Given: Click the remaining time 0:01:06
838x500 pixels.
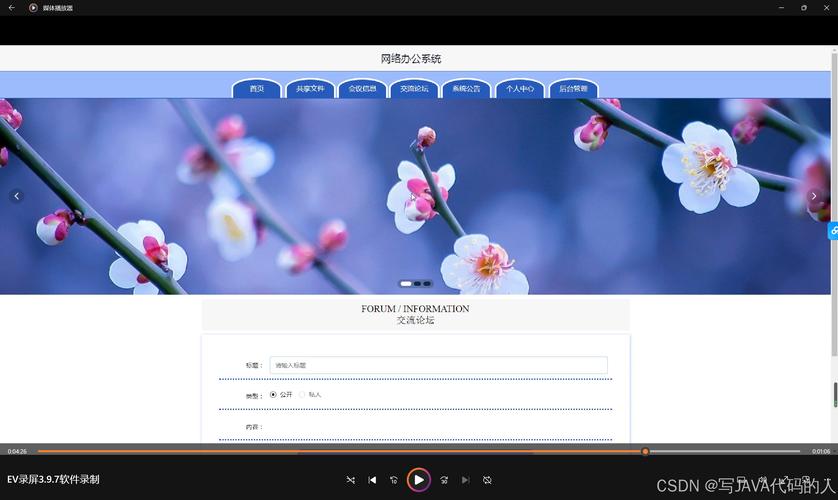Looking at the screenshot, I should coord(821,451).
